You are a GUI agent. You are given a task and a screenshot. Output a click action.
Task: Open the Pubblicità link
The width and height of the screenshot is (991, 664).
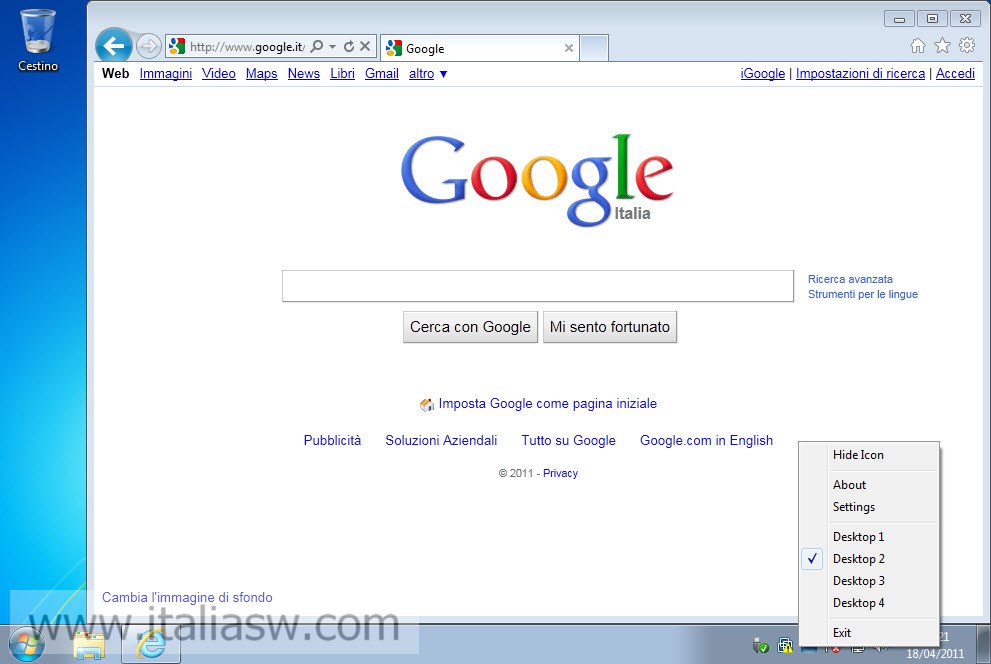(332, 440)
